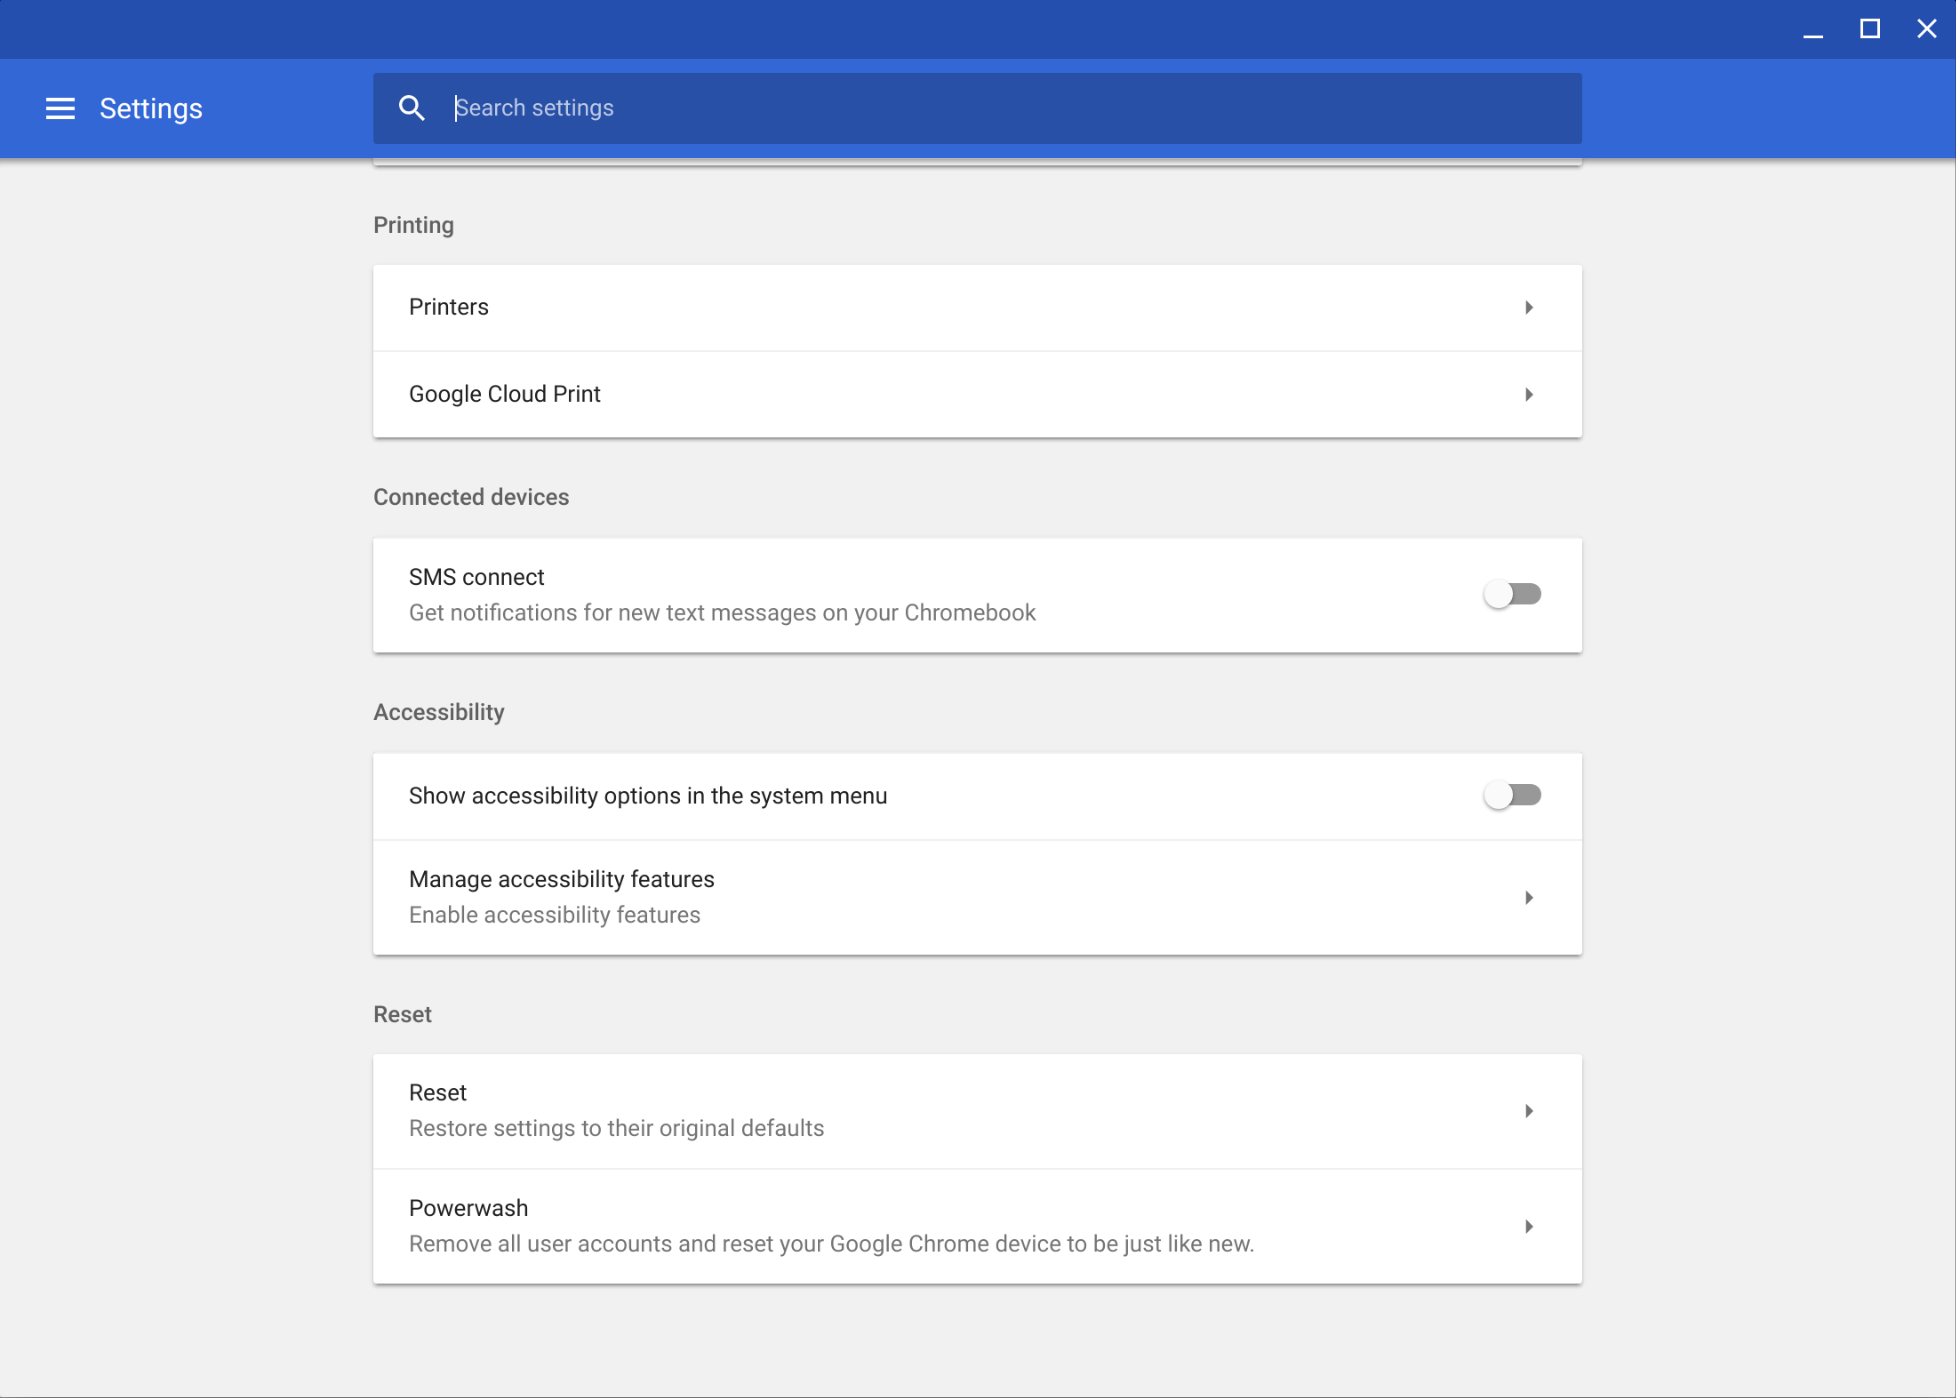Image resolution: width=1956 pixels, height=1398 pixels.
Task: Open the hamburger main menu
Action: (60, 108)
